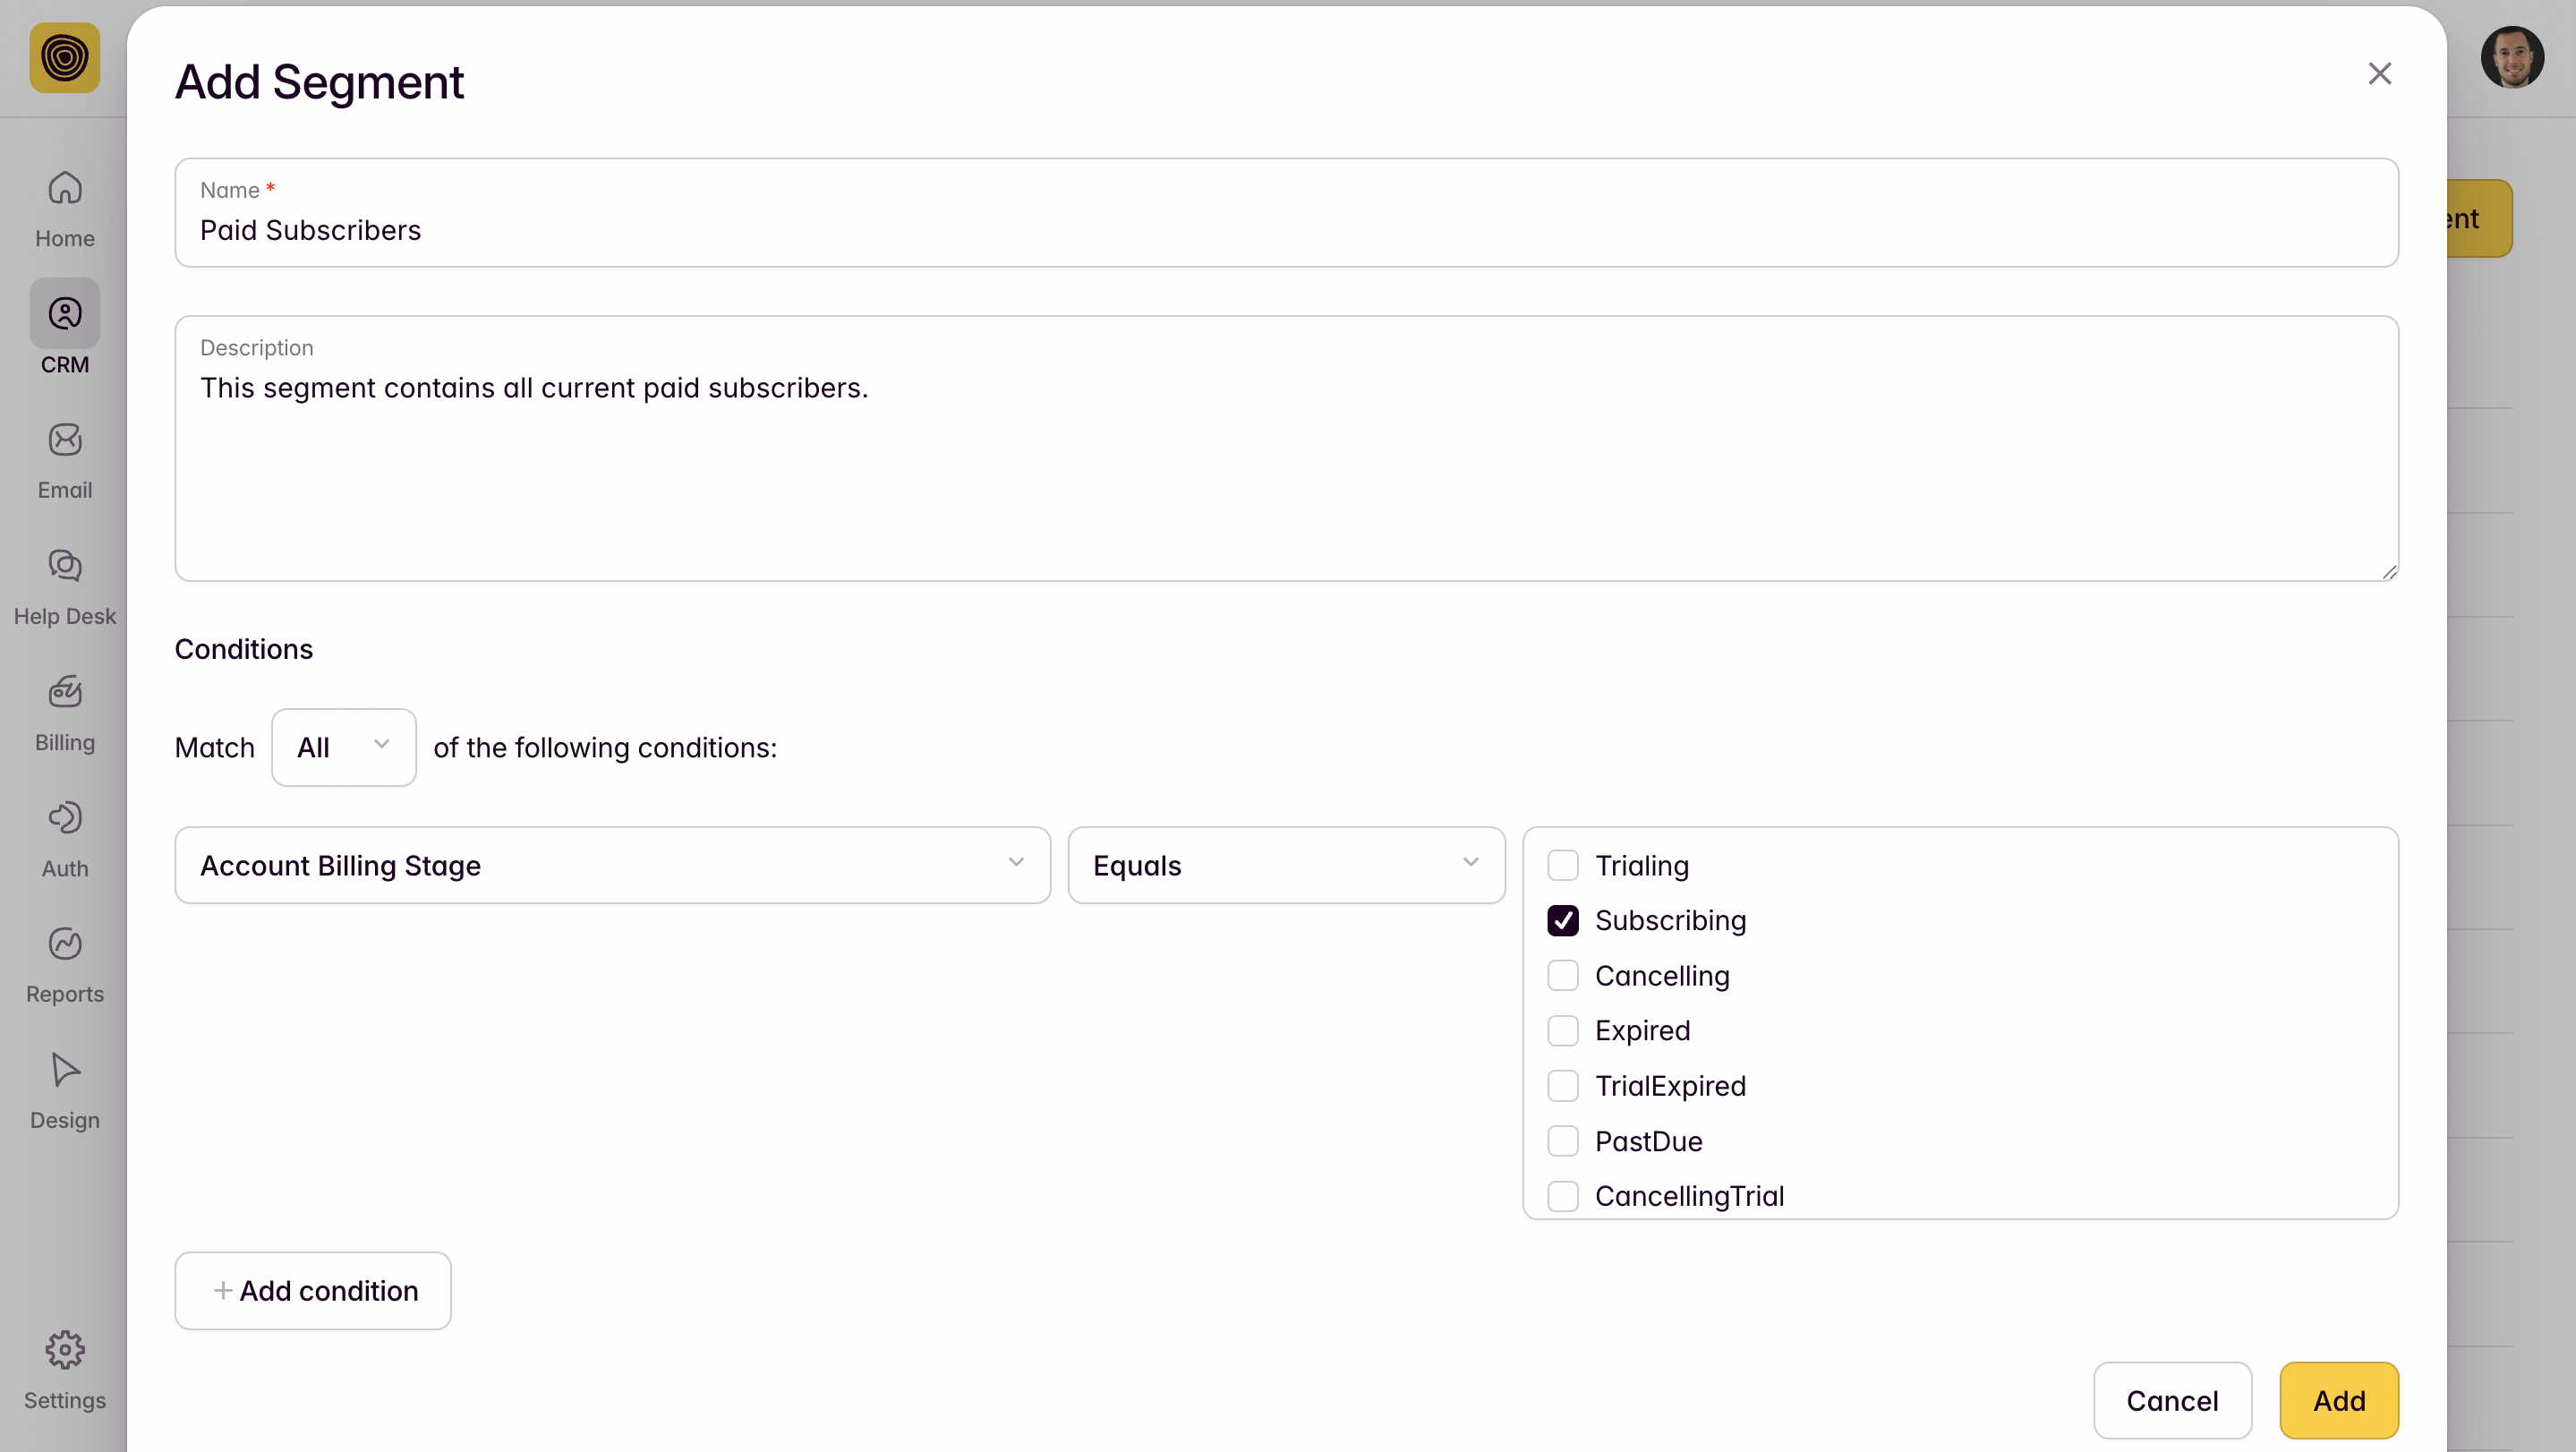The height and width of the screenshot is (1452, 2576).
Task: Expand the Account Billing Stage dropdown
Action: click(612, 865)
